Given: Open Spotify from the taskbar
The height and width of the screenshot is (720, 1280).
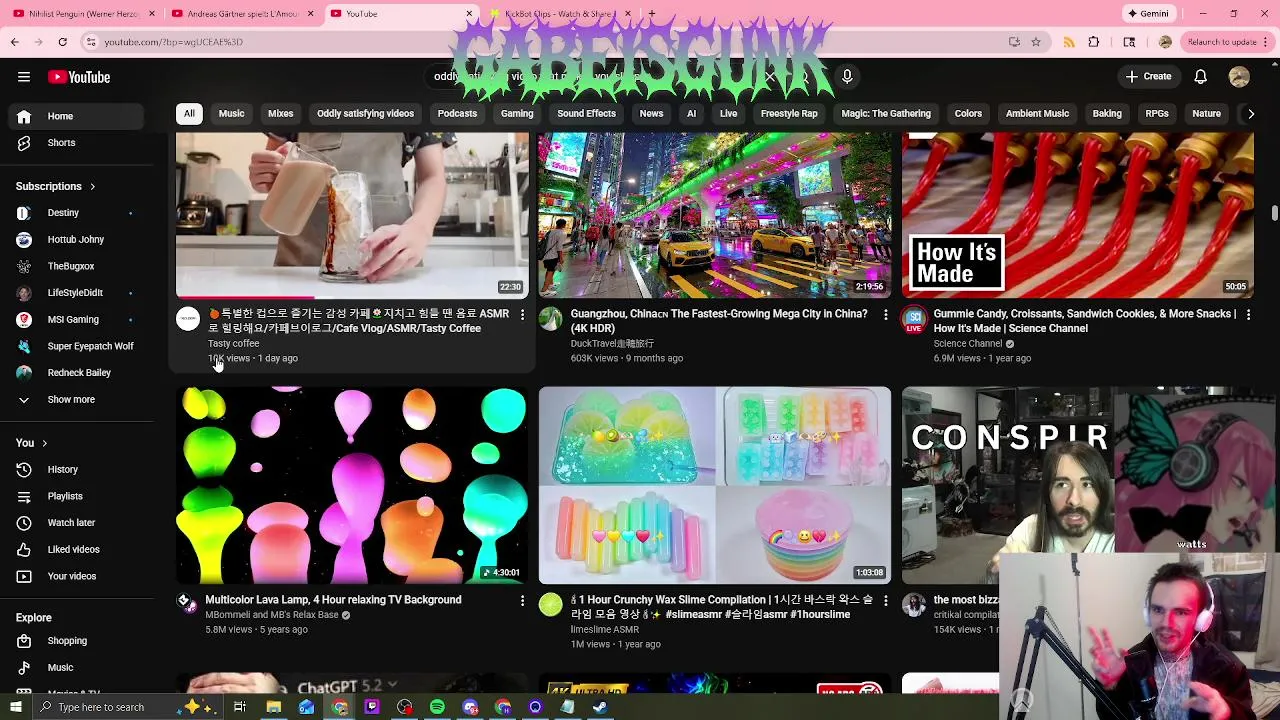Looking at the screenshot, I should [437, 707].
